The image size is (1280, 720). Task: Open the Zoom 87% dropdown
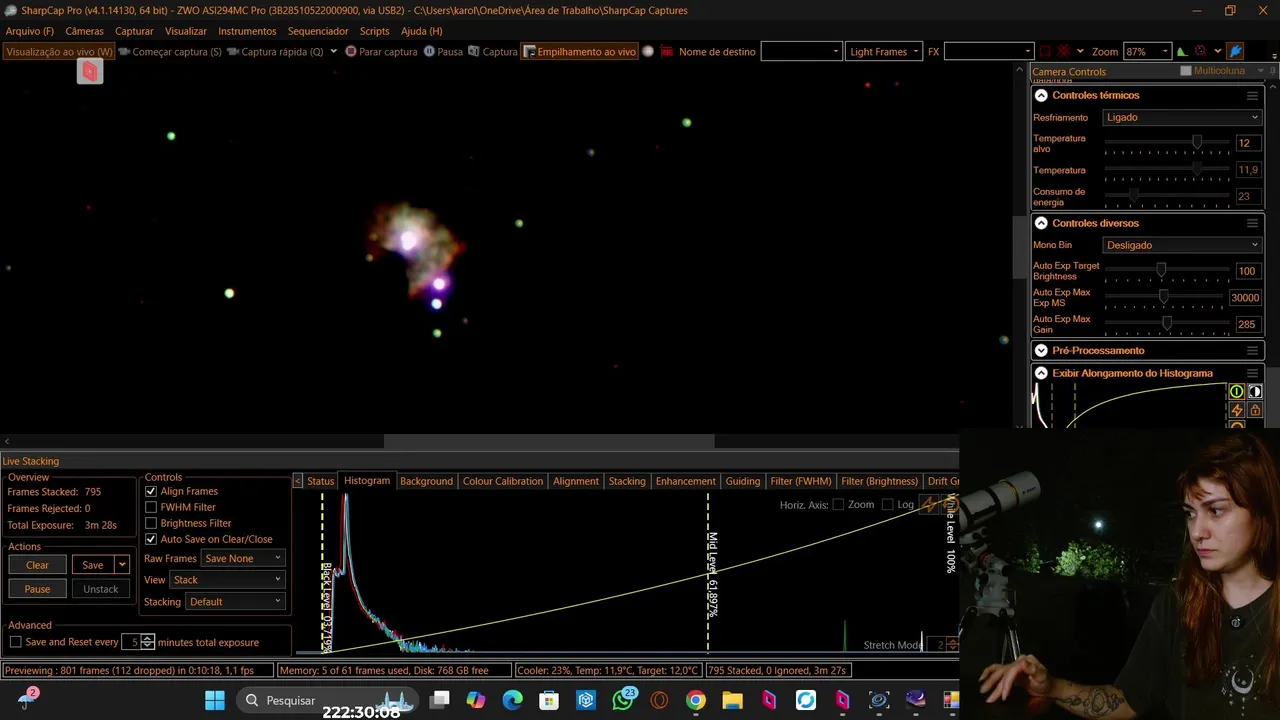[x=1147, y=51]
